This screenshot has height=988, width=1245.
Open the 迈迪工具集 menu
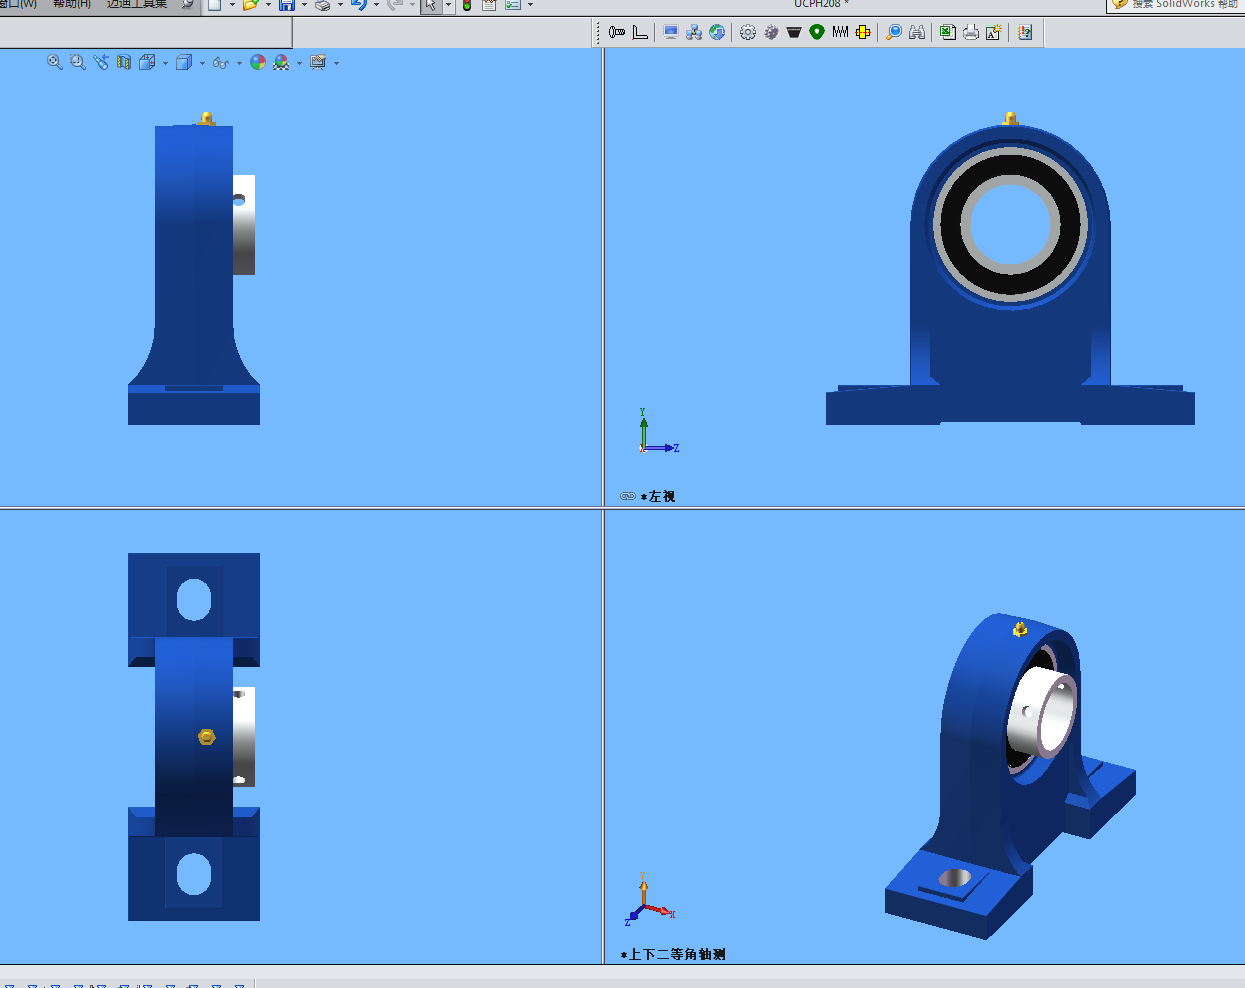(x=137, y=4)
